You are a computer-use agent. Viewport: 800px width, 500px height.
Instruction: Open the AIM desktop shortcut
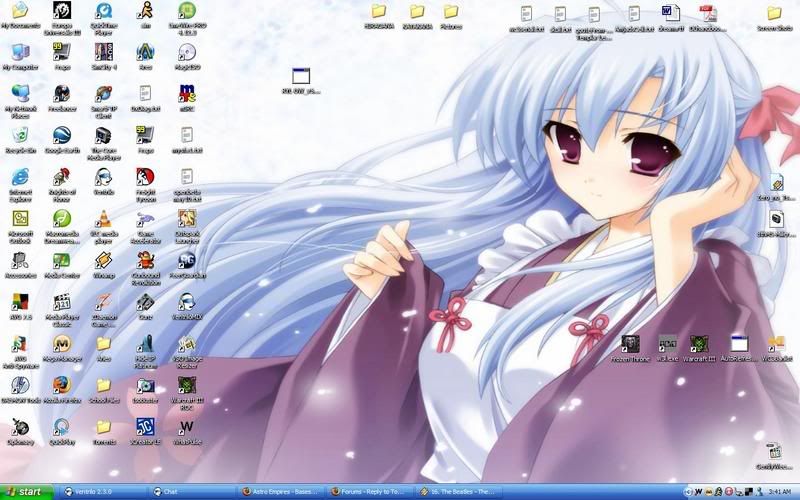[x=145, y=12]
